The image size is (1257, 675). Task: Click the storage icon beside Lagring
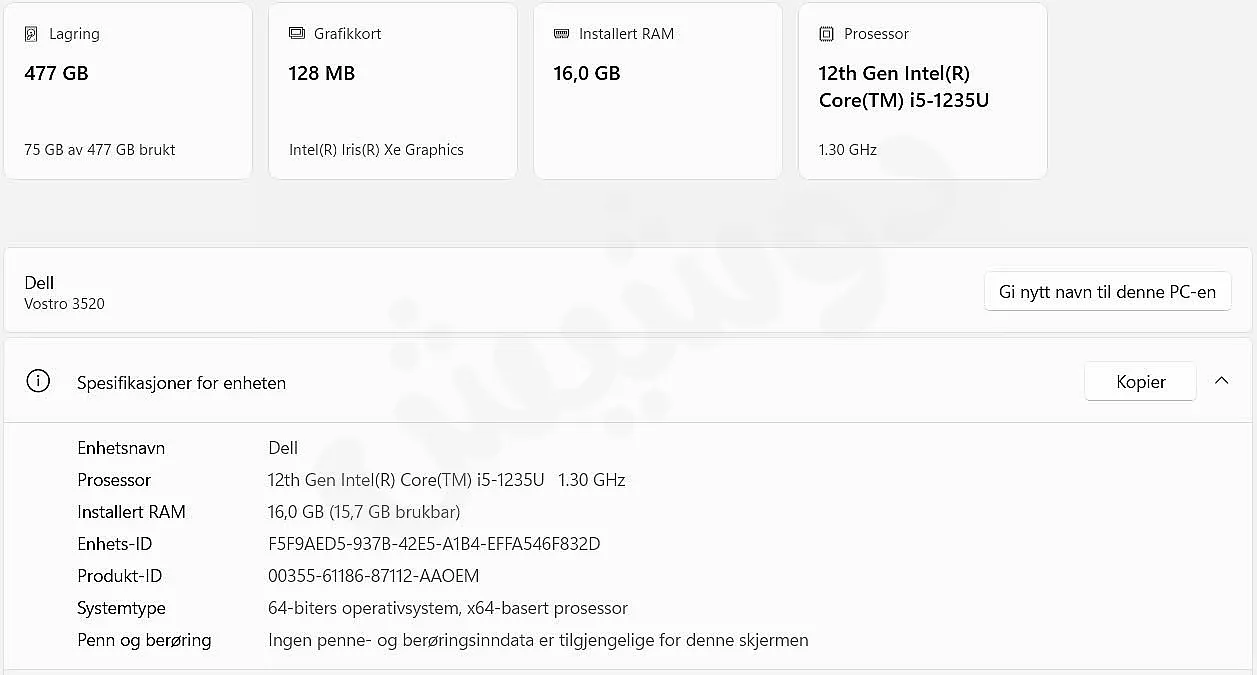tap(31, 34)
